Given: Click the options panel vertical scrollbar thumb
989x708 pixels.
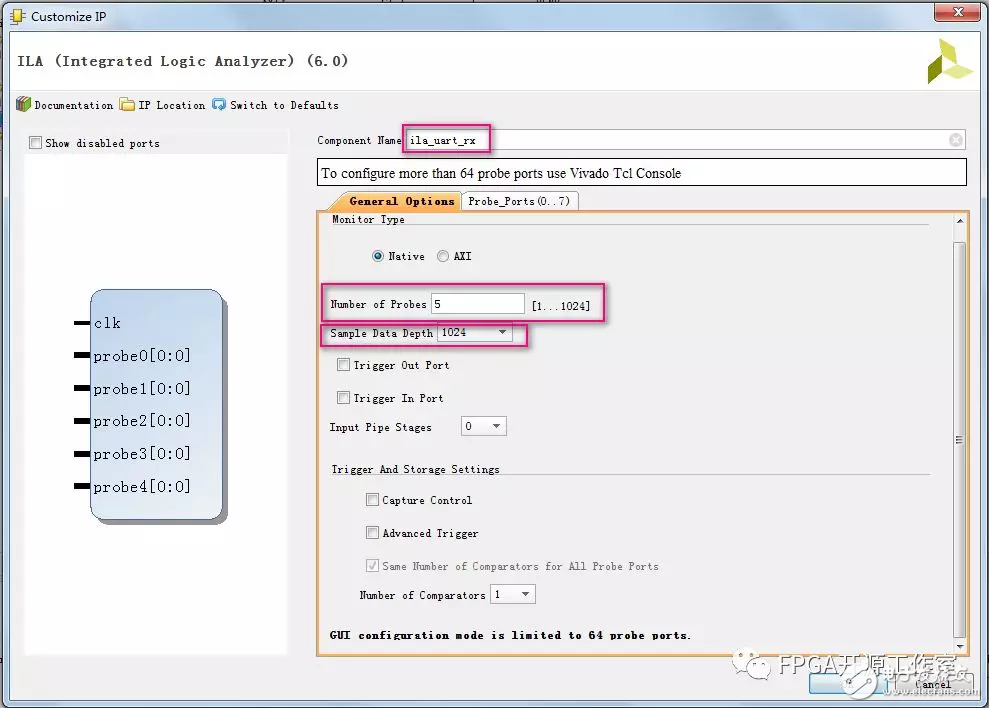Looking at the screenshot, I should (959, 439).
